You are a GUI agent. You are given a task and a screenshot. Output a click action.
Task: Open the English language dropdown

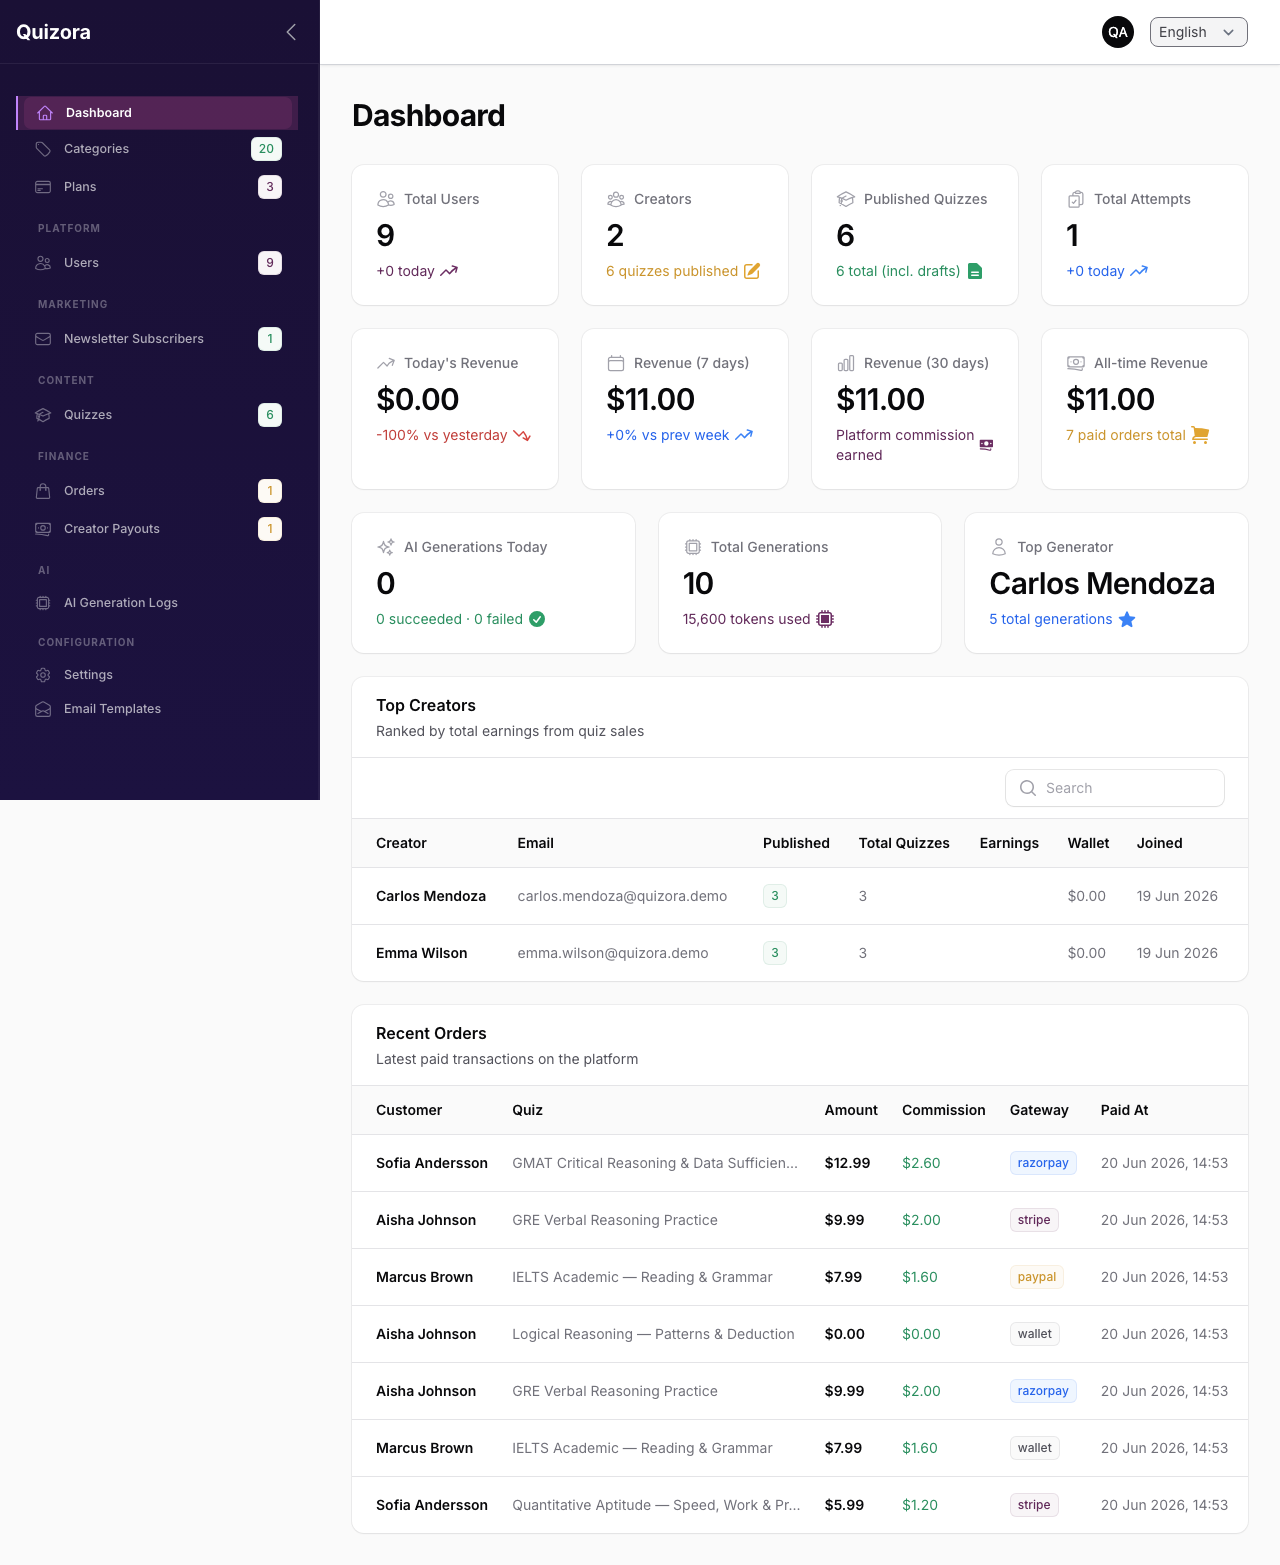click(1198, 32)
